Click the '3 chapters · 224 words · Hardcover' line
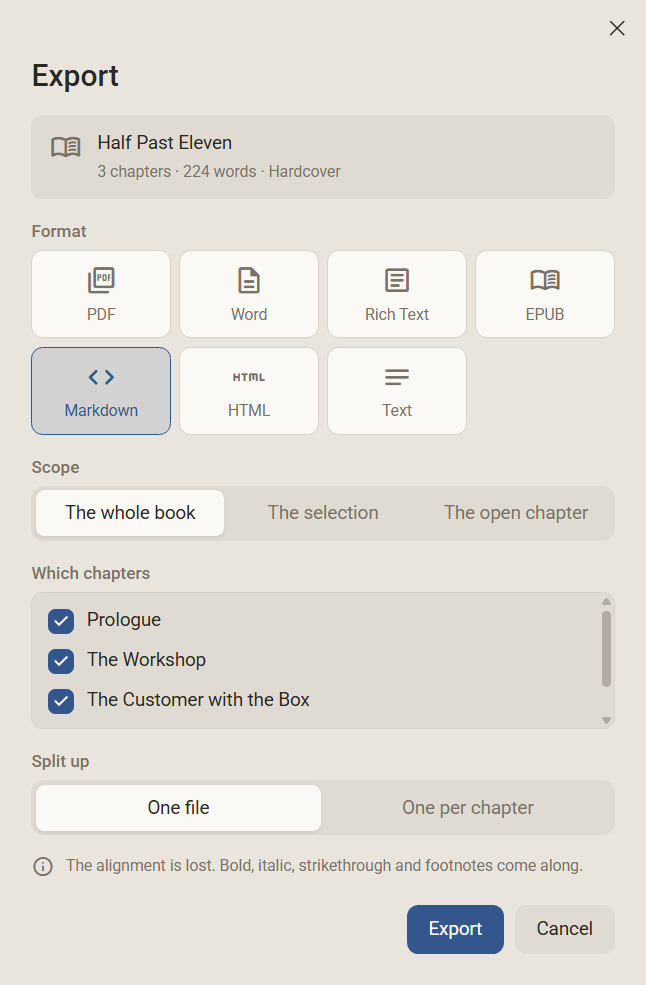646x985 pixels. pos(219,171)
